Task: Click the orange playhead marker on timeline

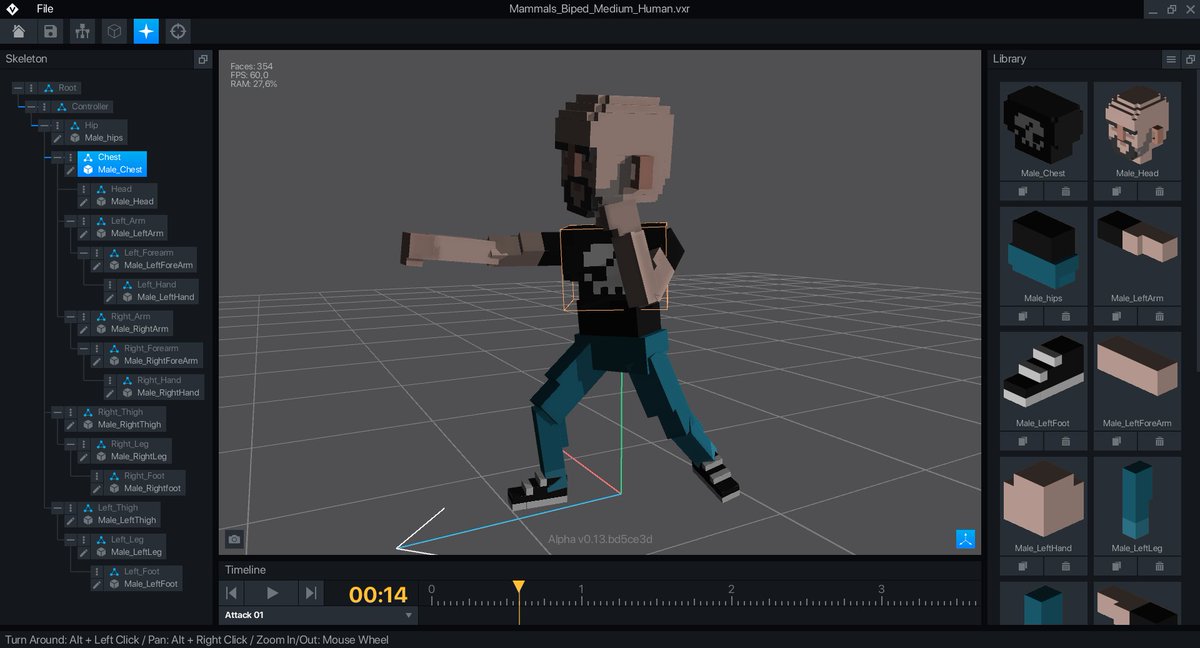Action: pos(518,587)
